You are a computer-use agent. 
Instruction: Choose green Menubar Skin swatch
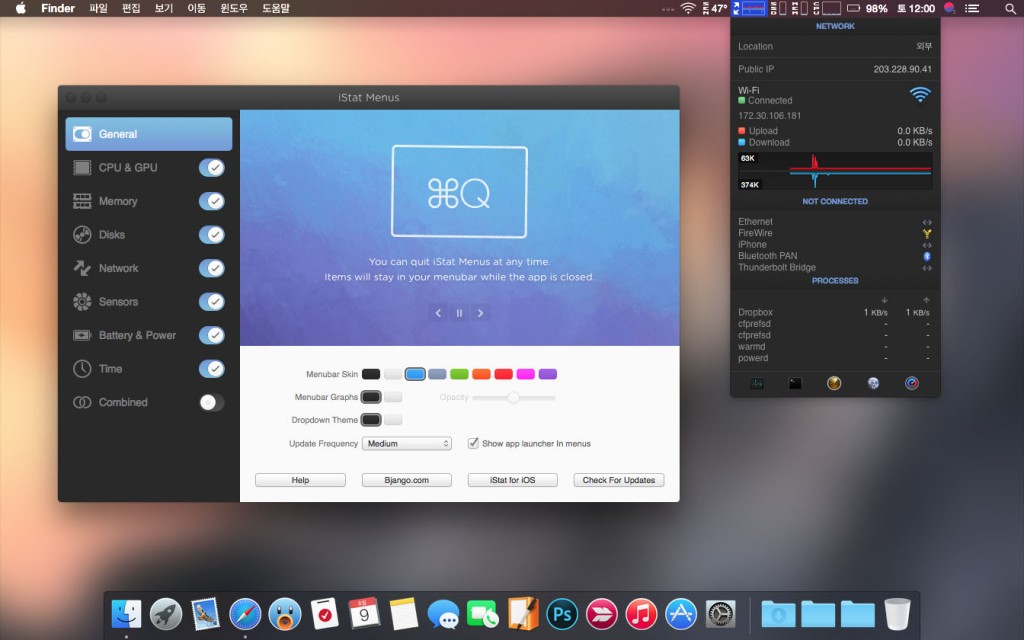(460, 374)
